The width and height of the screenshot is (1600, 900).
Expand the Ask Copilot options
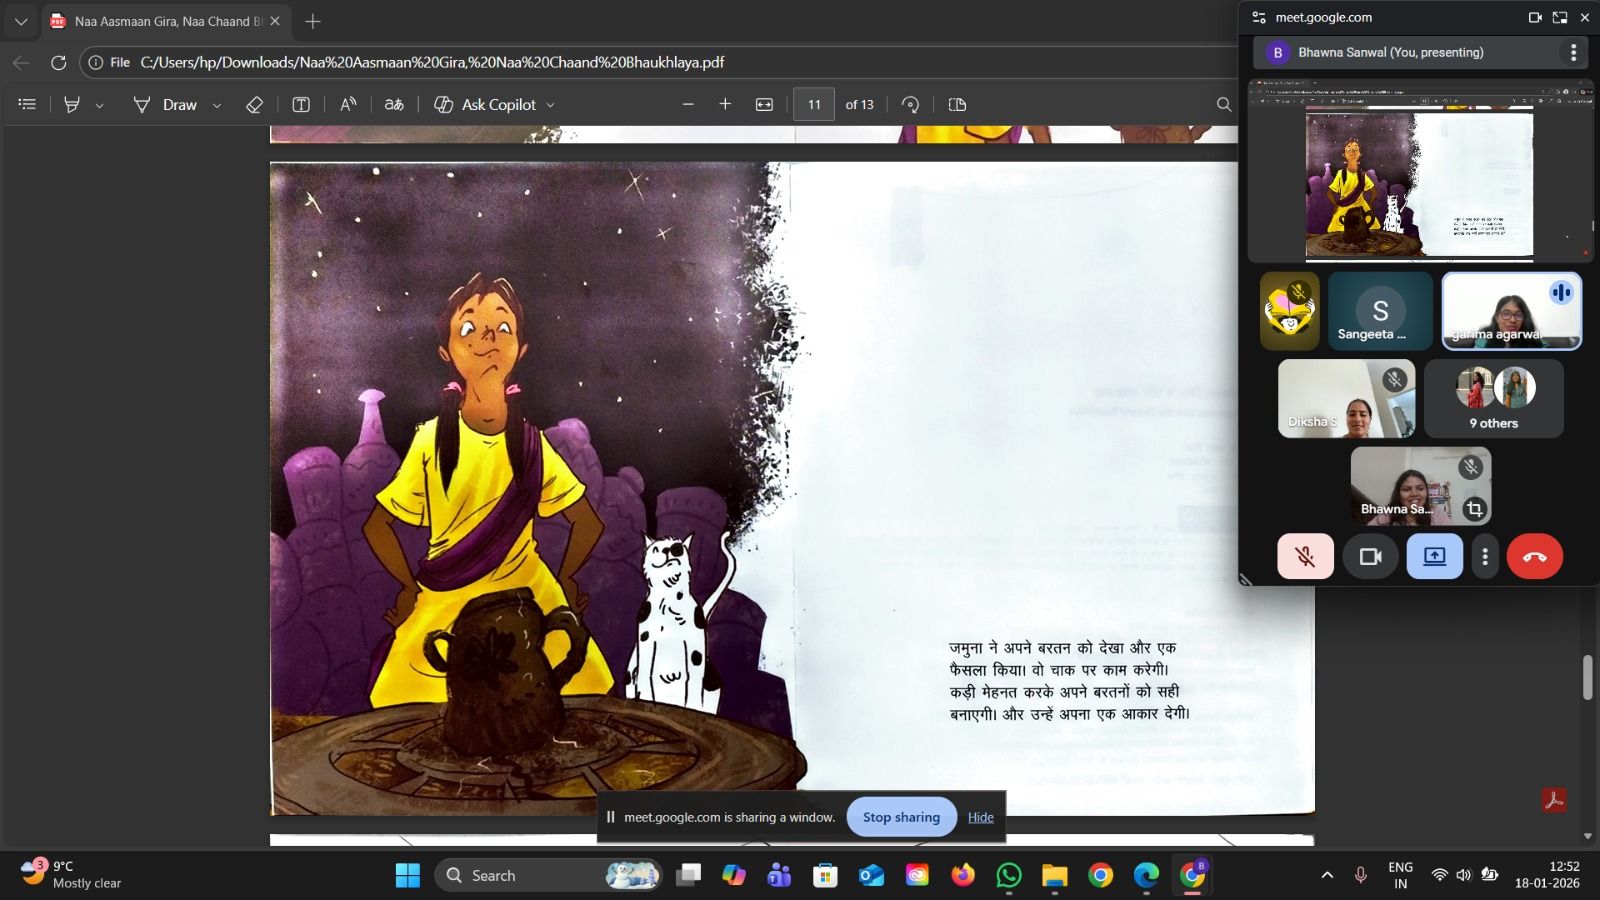[550, 105]
